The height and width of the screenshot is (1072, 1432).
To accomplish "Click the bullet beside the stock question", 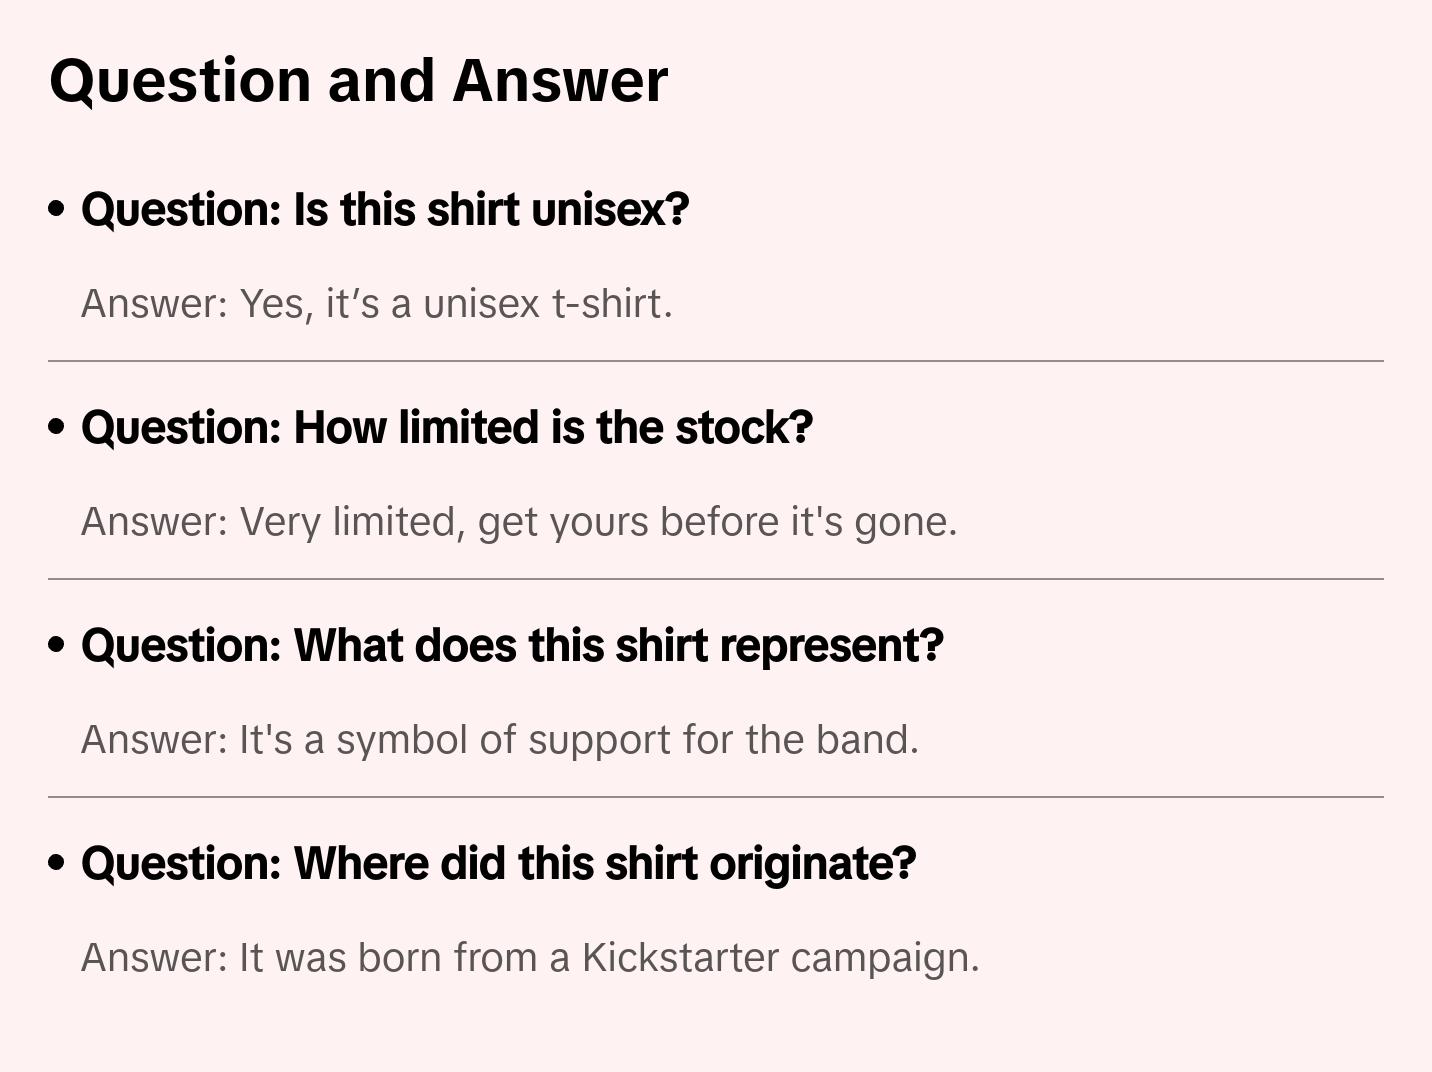I will 57,427.
